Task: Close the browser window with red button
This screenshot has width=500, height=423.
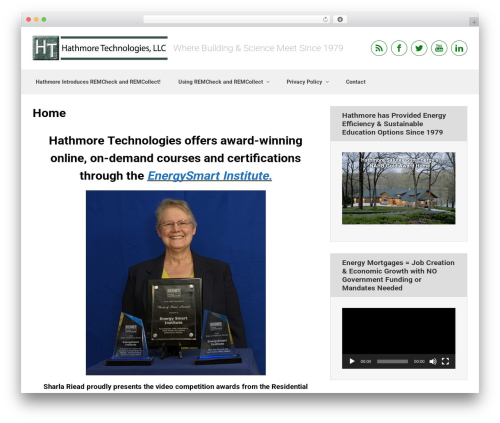Action: point(29,19)
